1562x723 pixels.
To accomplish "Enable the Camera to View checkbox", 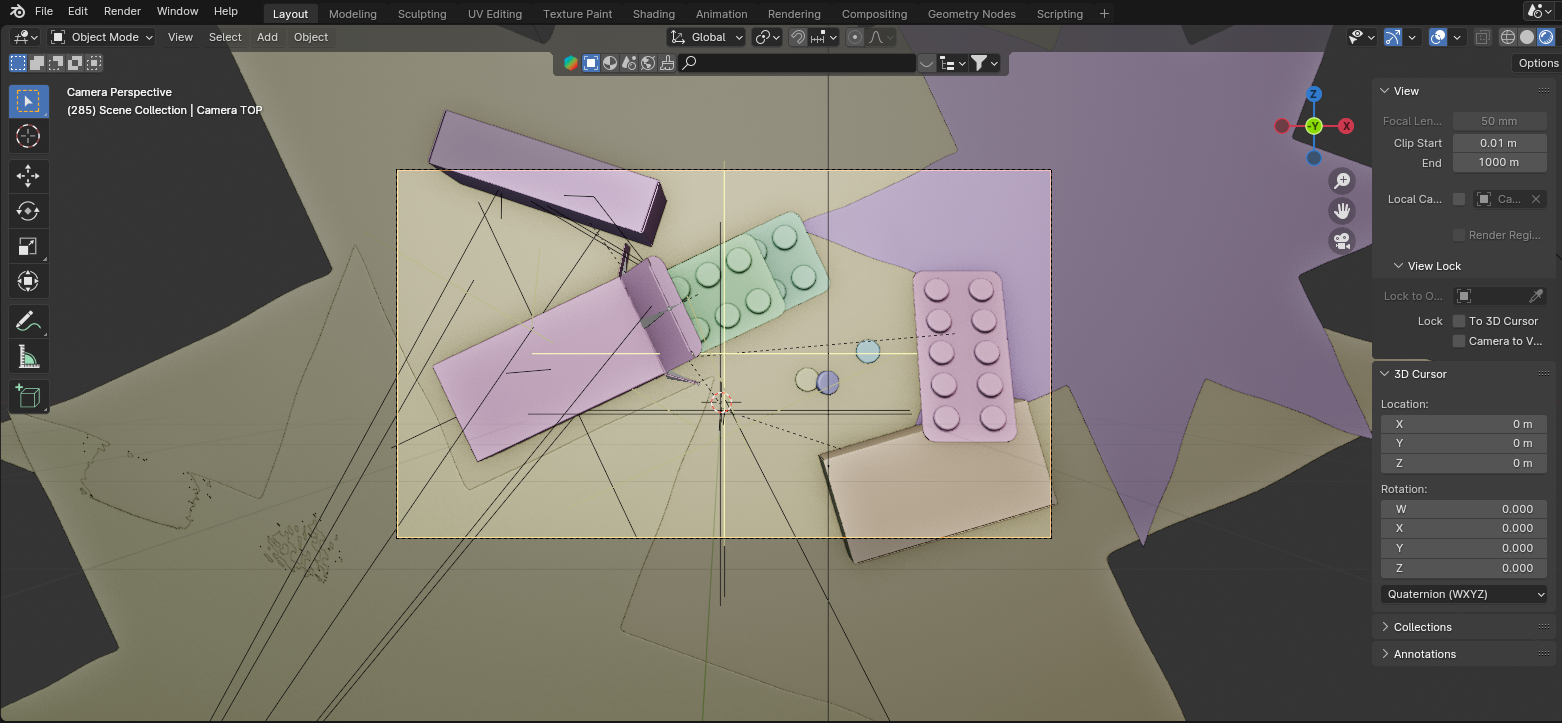I will tap(1457, 340).
